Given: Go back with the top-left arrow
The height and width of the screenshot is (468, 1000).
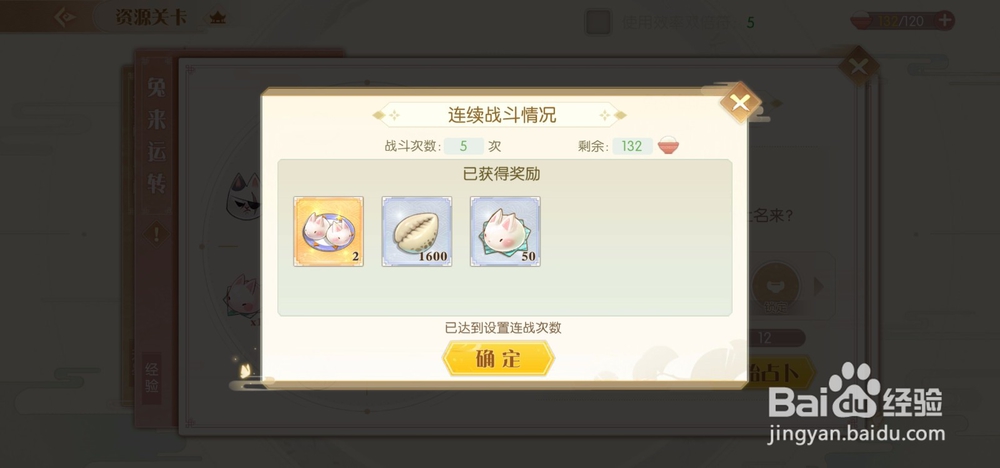Looking at the screenshot, I should pos(65,17).
